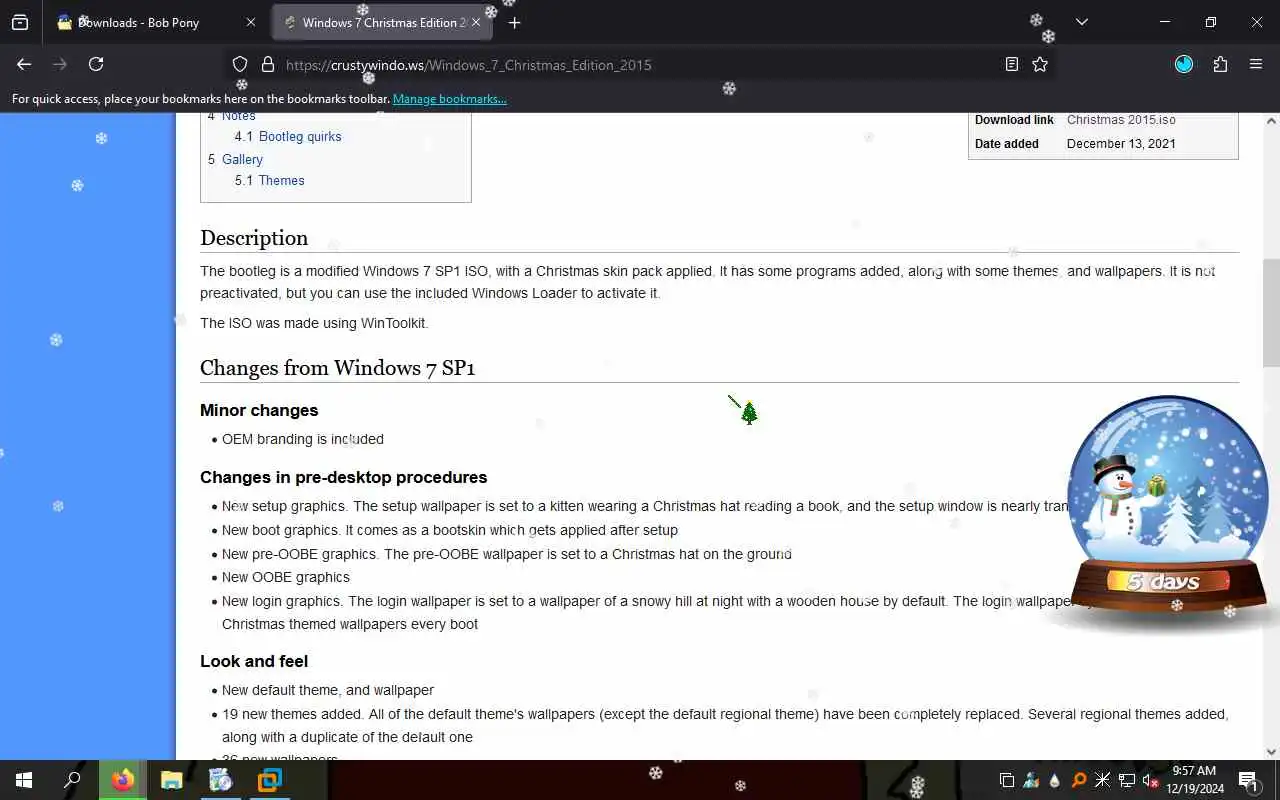Click the Changes from Windows 7 SP1 heading

click(x=337, y=368)
